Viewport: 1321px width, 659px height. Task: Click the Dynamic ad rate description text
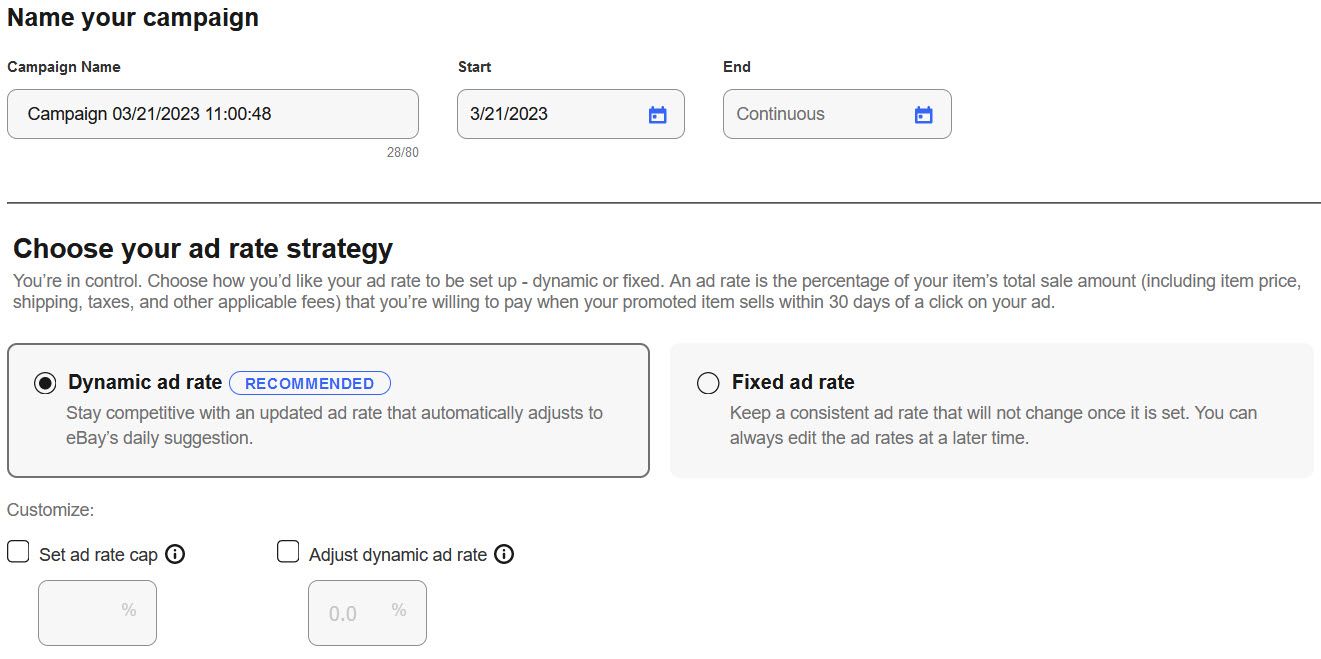tap(334, 425)
